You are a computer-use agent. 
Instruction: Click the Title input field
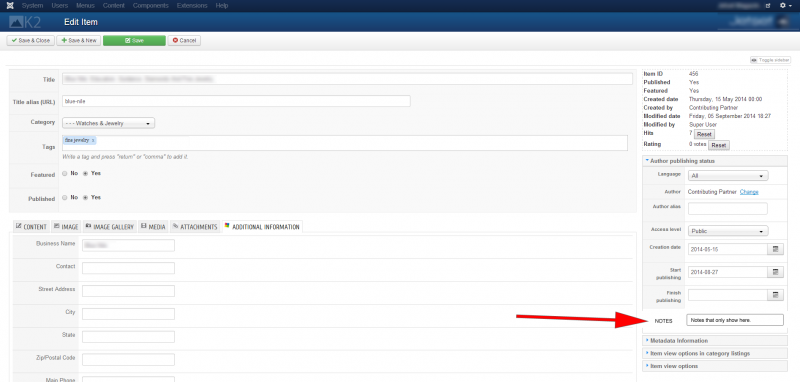point(347,79)
